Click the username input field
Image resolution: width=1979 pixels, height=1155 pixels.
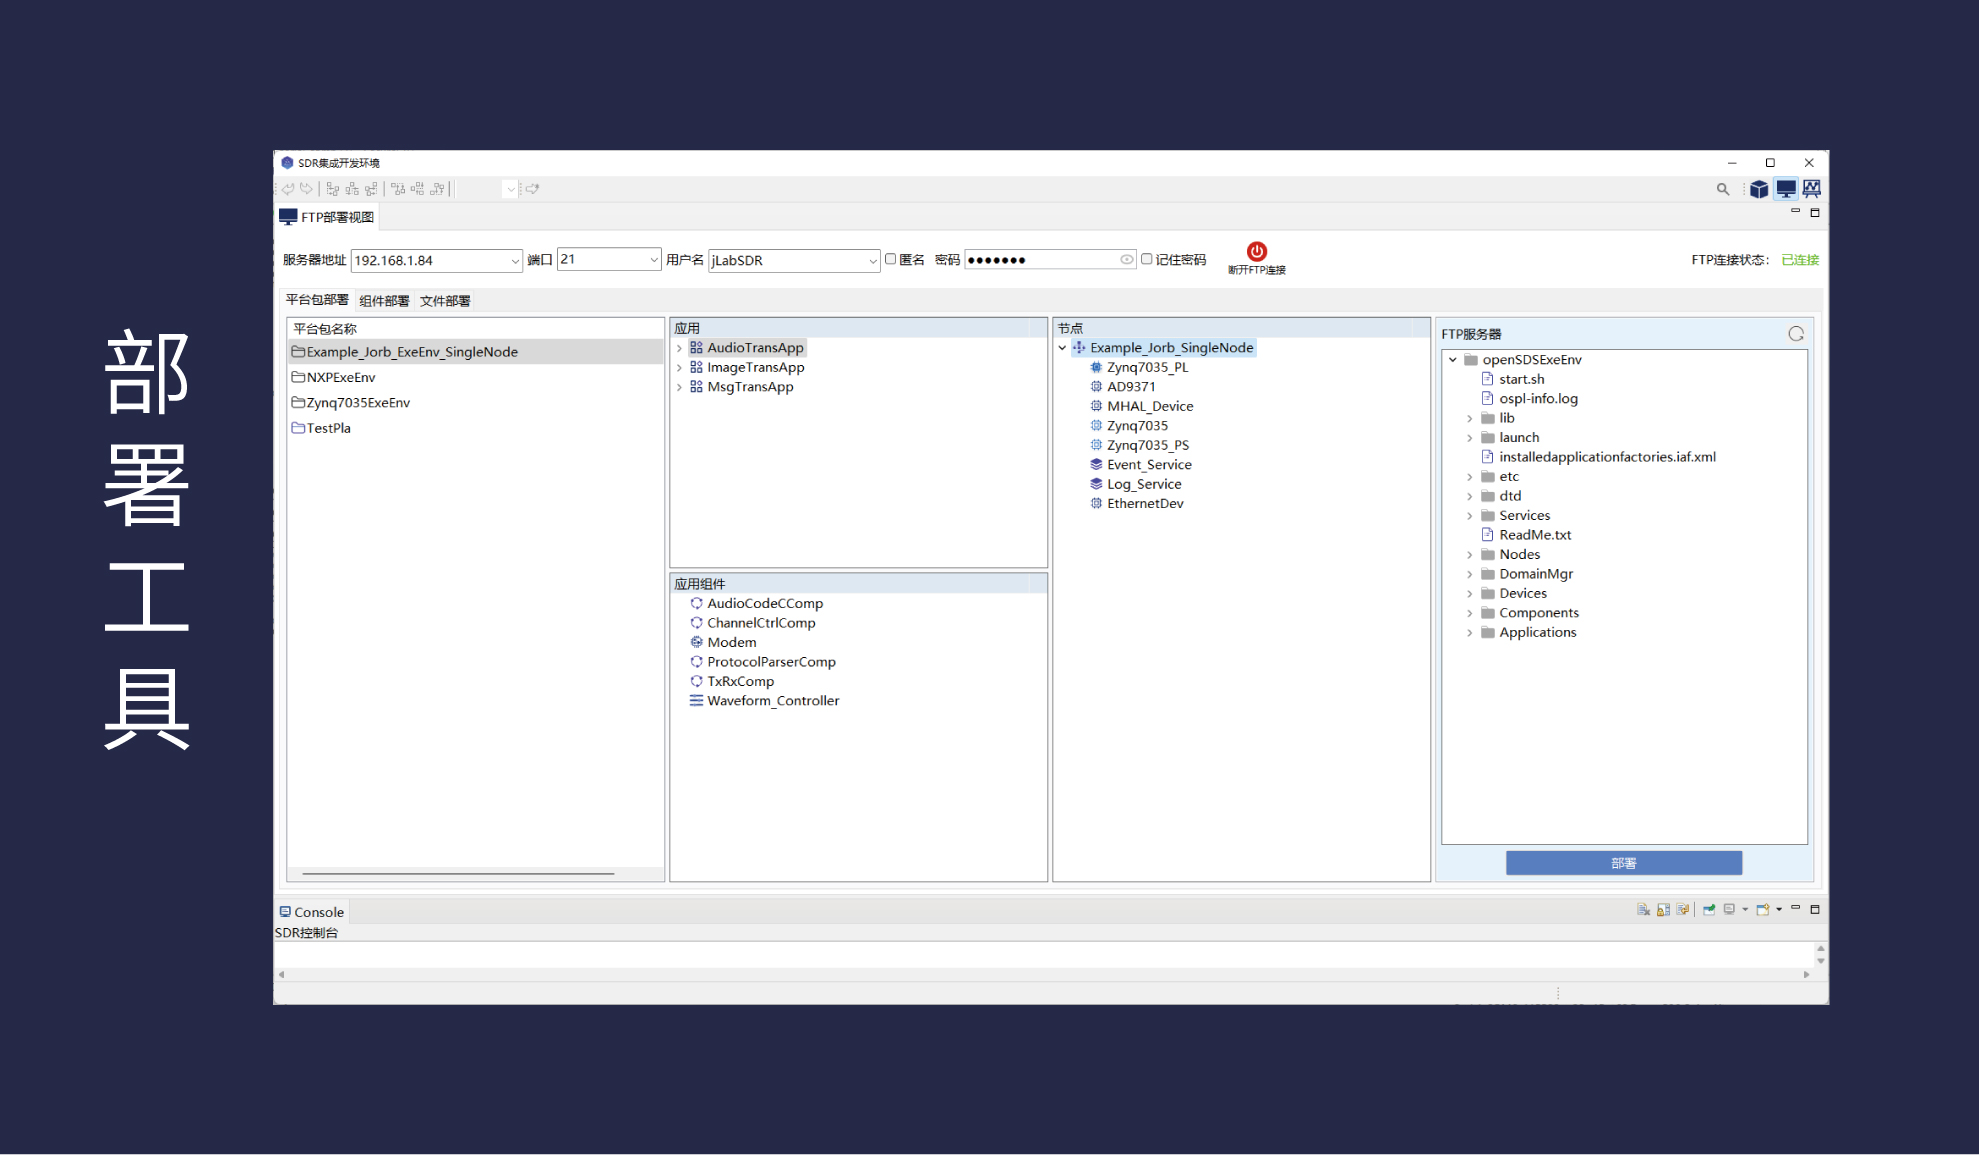[786, 261]
